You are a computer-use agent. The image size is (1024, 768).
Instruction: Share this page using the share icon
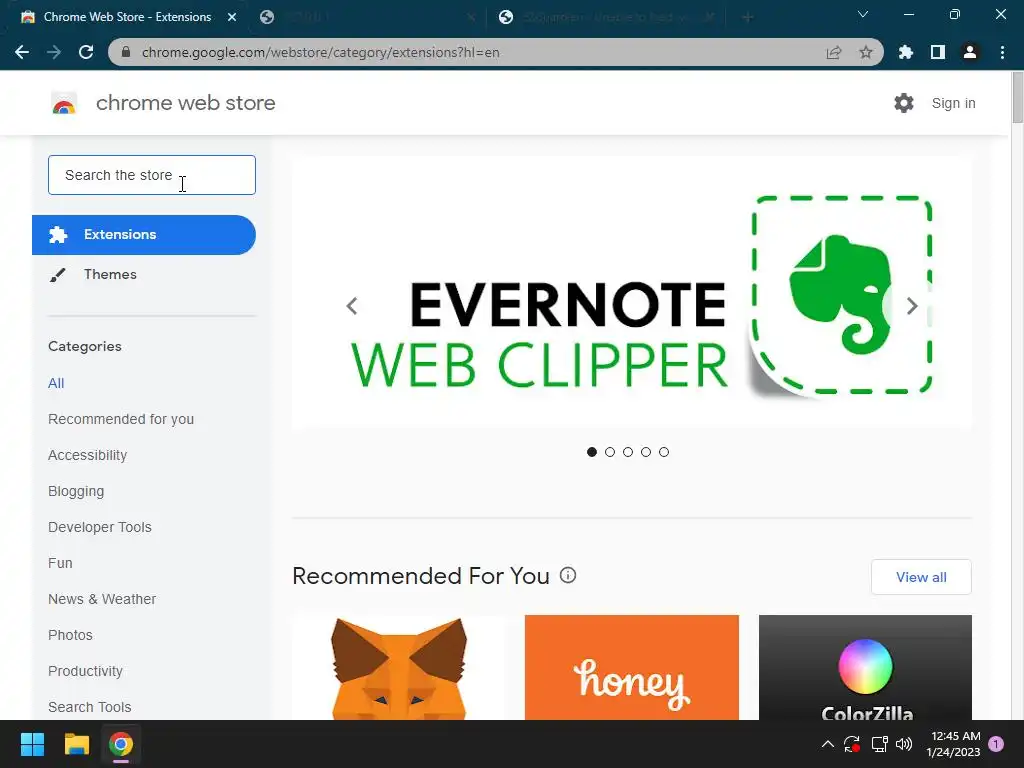point(834,52)
